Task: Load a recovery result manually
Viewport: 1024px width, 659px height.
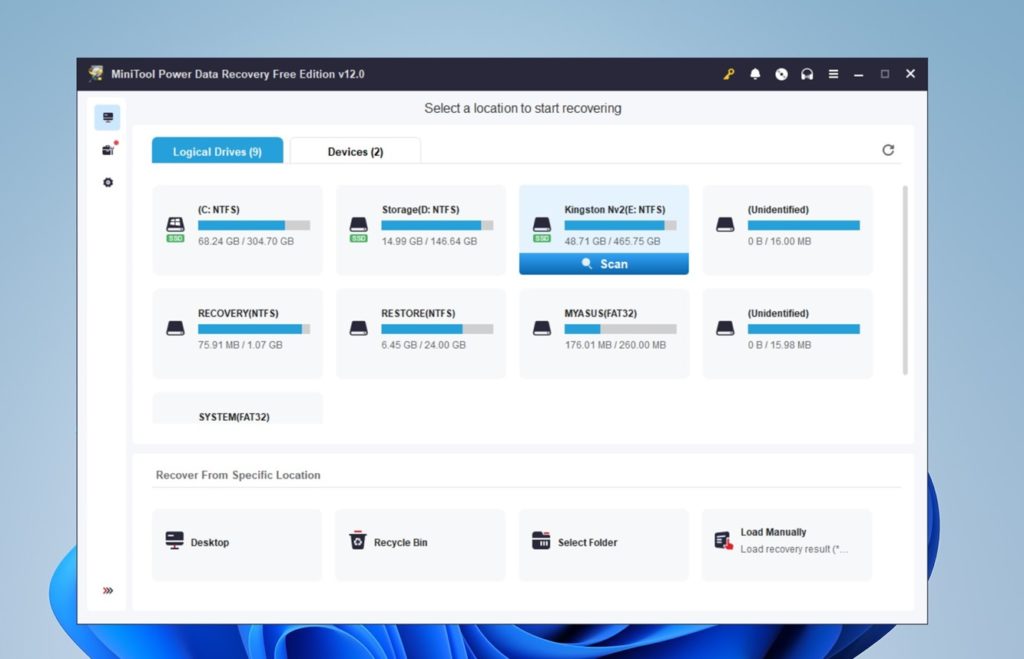Action: [786, 543]
